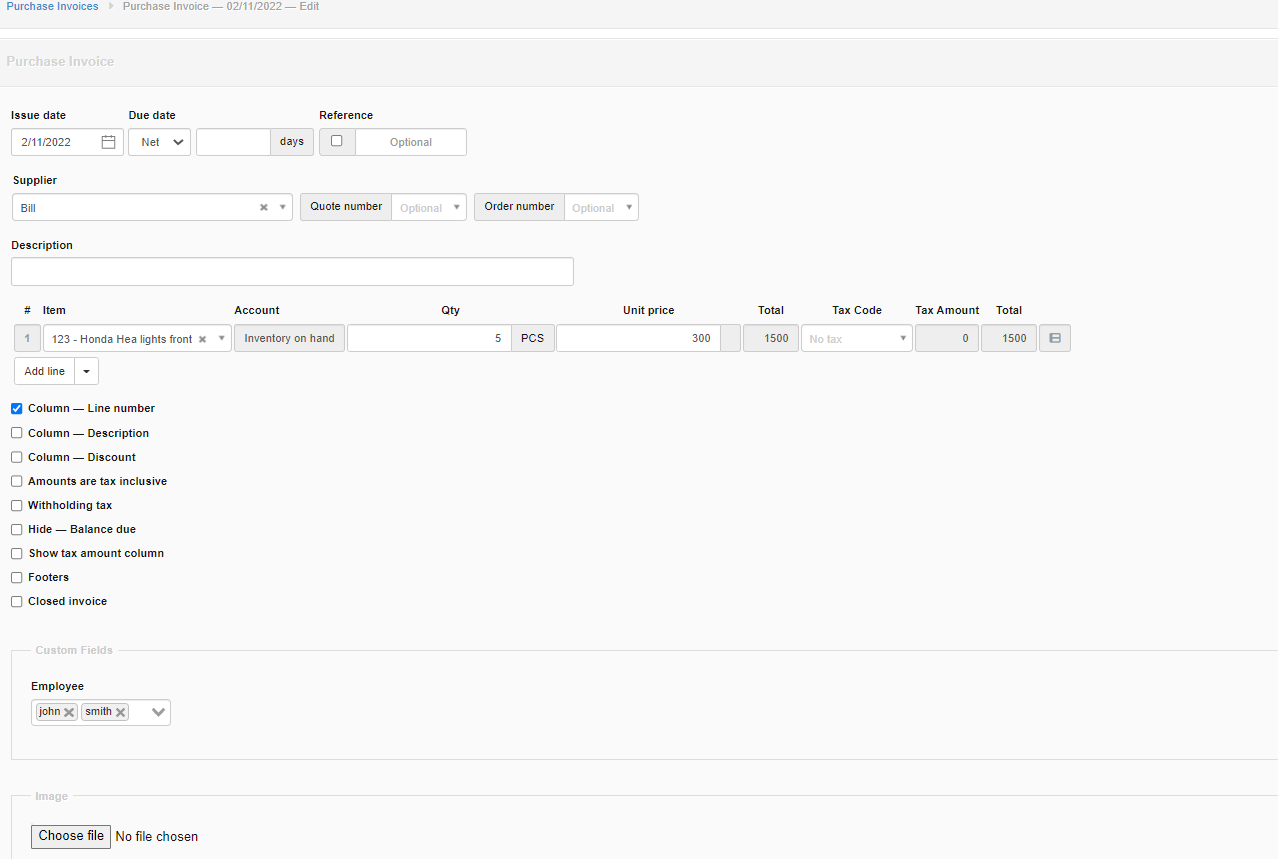Click the line options icon after row total
This screenshot has height=859, width=1278.
click(1054, 338)
